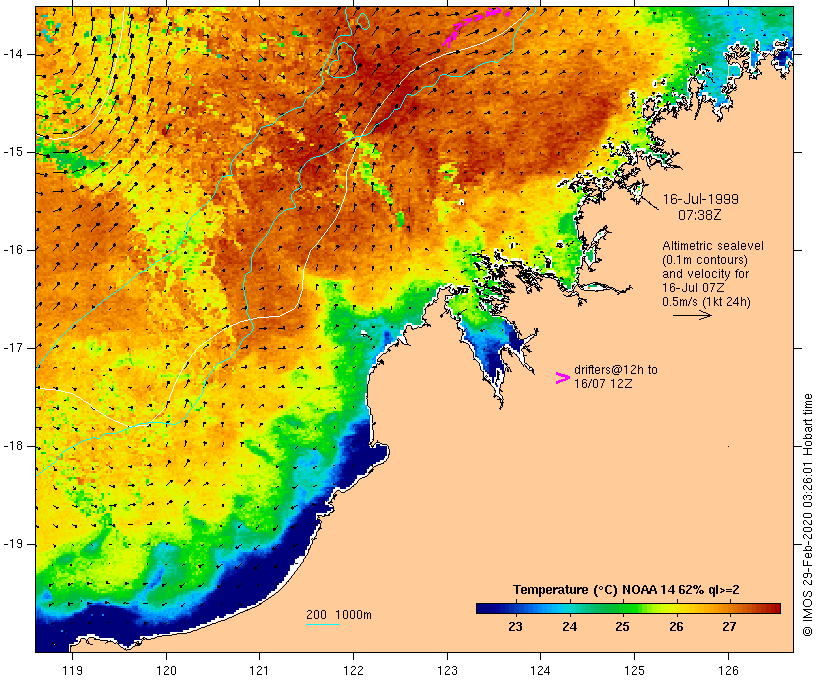Click the latitude label -17
This screenshot has width=820, height=680.
coord(12,348)
